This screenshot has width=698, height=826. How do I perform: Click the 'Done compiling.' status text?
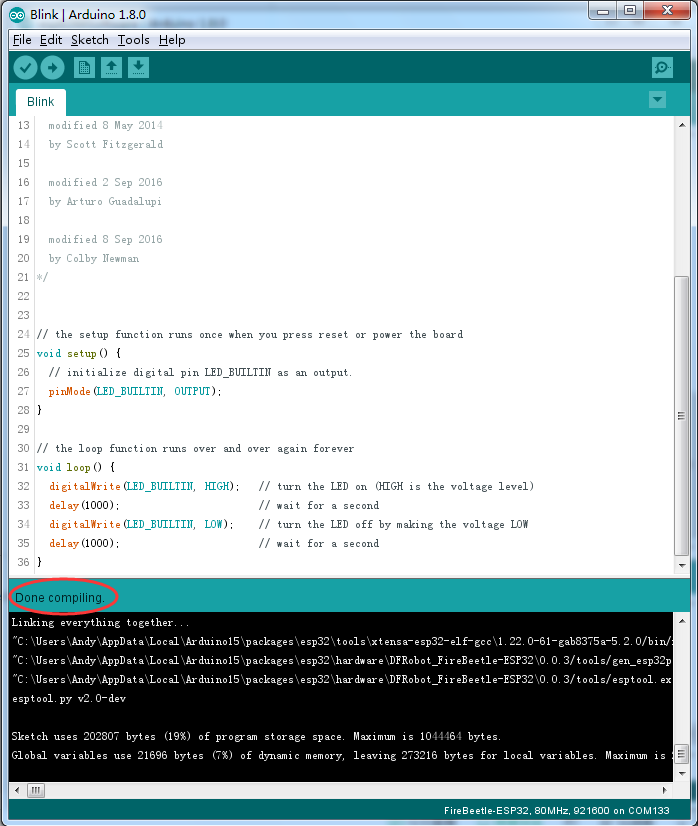(x=60, y=597)
